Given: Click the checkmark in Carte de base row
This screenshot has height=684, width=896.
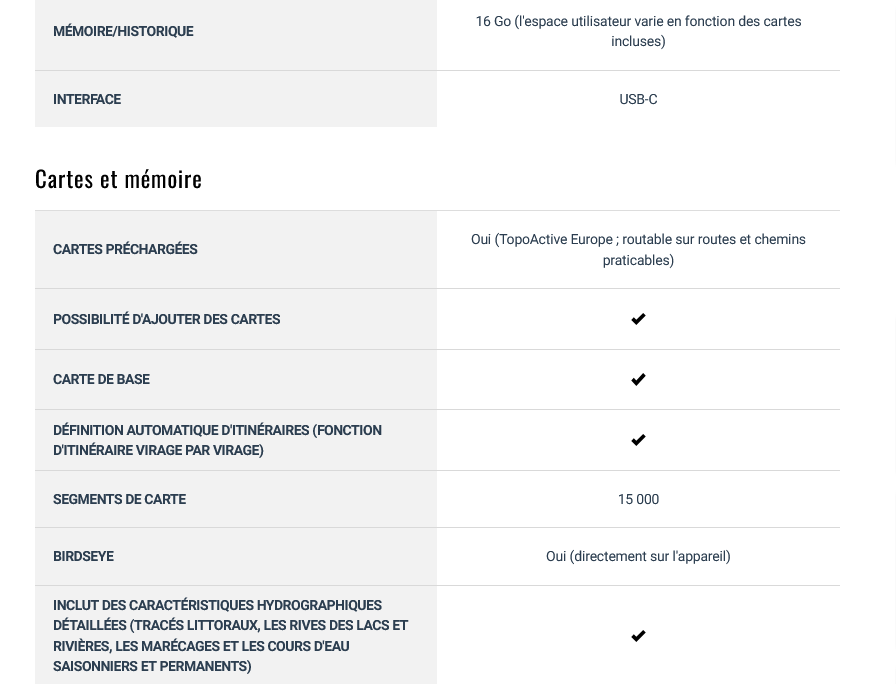Looking at the screenshot, I should 638,379.
